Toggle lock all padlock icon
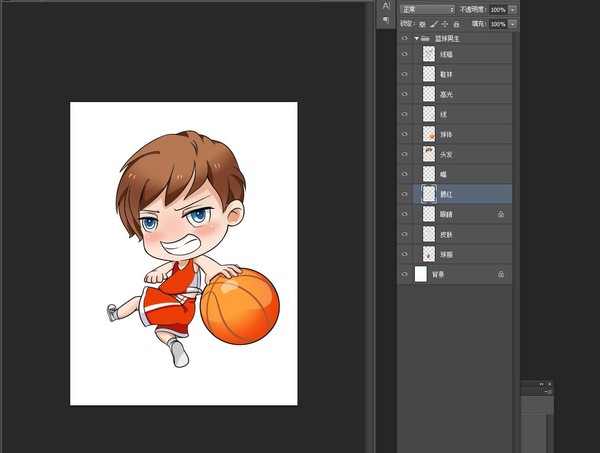 (x=456, y=24)
